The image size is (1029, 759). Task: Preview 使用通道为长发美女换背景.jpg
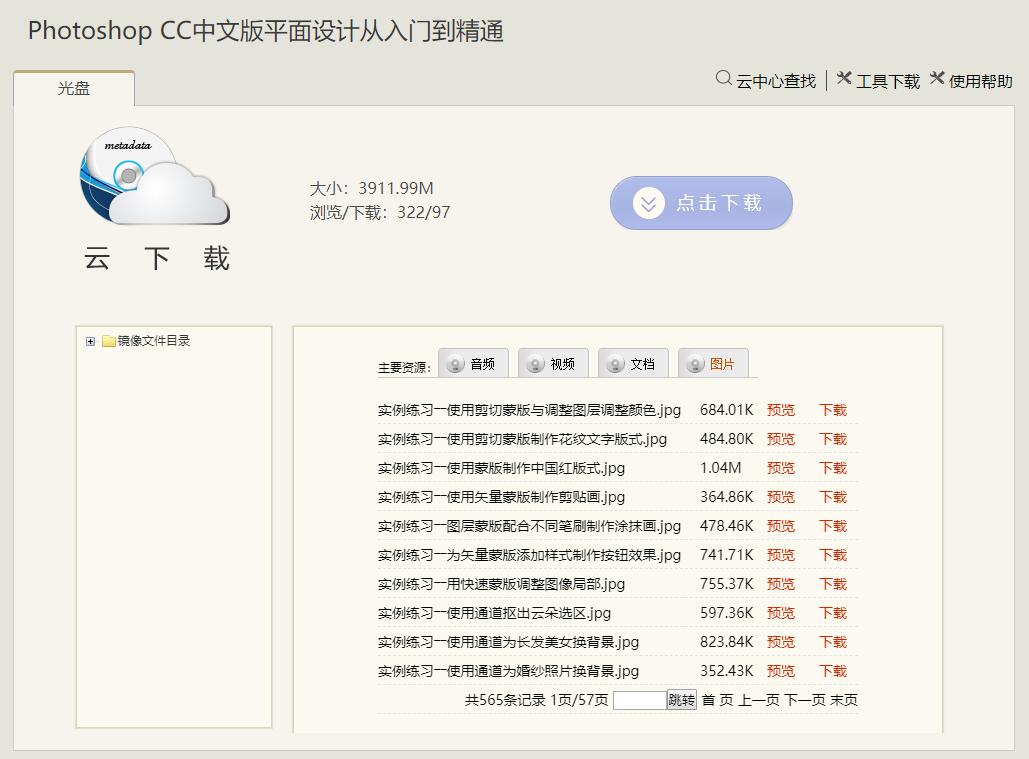click(x=781, y=642)
